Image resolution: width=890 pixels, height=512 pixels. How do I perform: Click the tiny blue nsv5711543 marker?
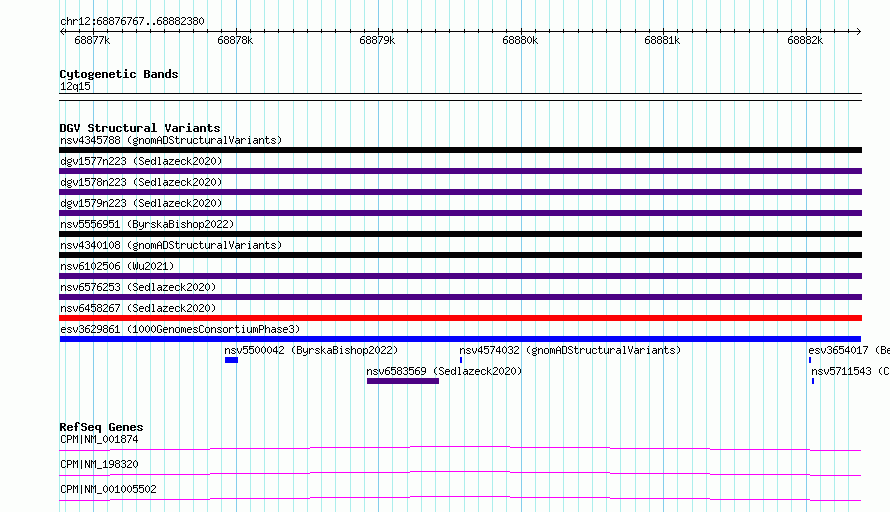click(813, 381)
